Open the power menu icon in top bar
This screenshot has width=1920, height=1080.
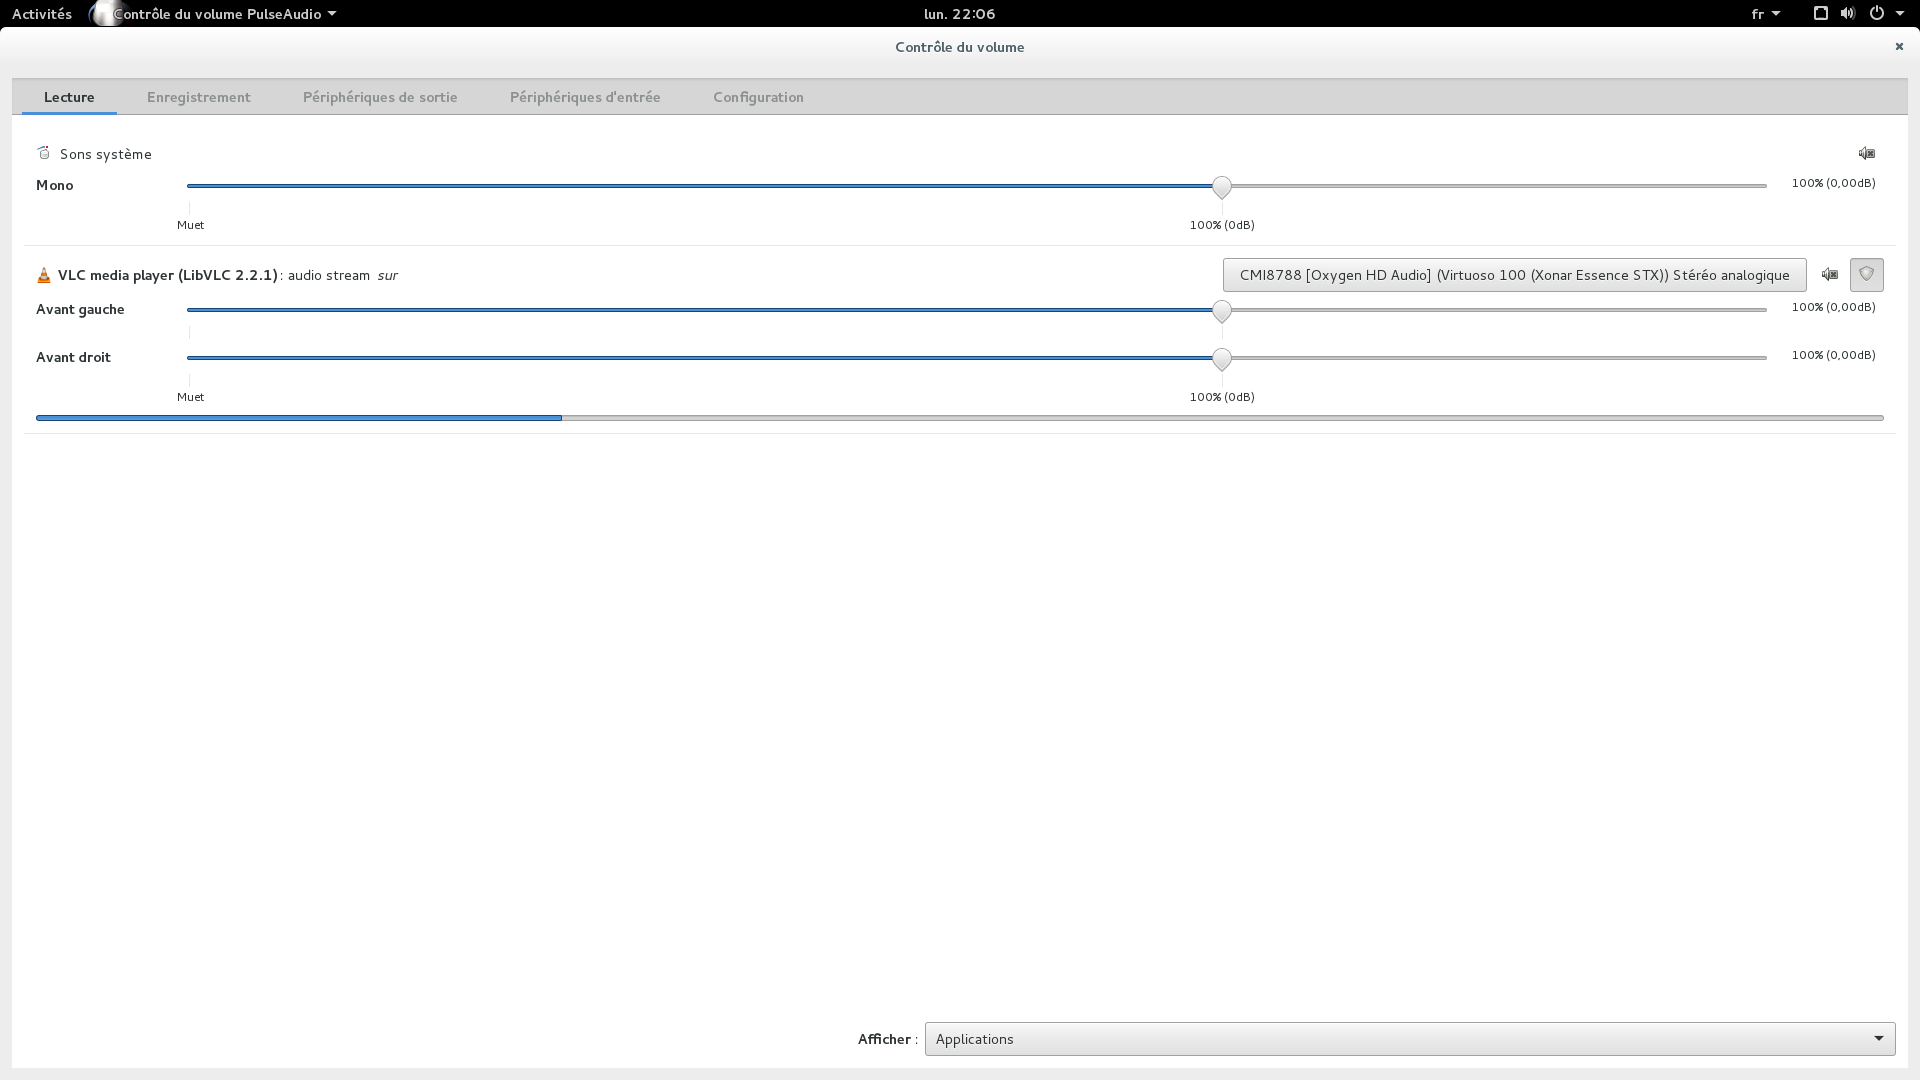pos(1877,14)
